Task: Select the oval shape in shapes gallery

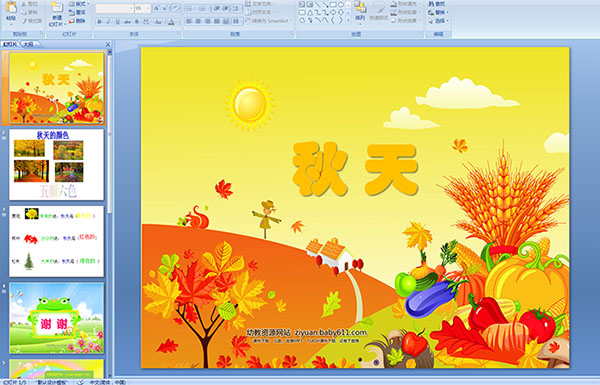Action: point(341,5)
